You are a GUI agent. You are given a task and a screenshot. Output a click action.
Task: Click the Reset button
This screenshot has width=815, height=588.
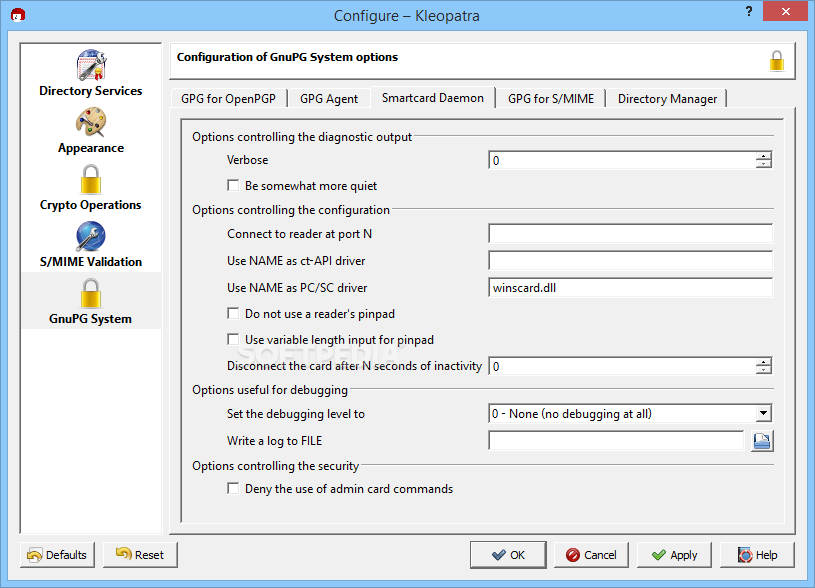coord(140,555)
